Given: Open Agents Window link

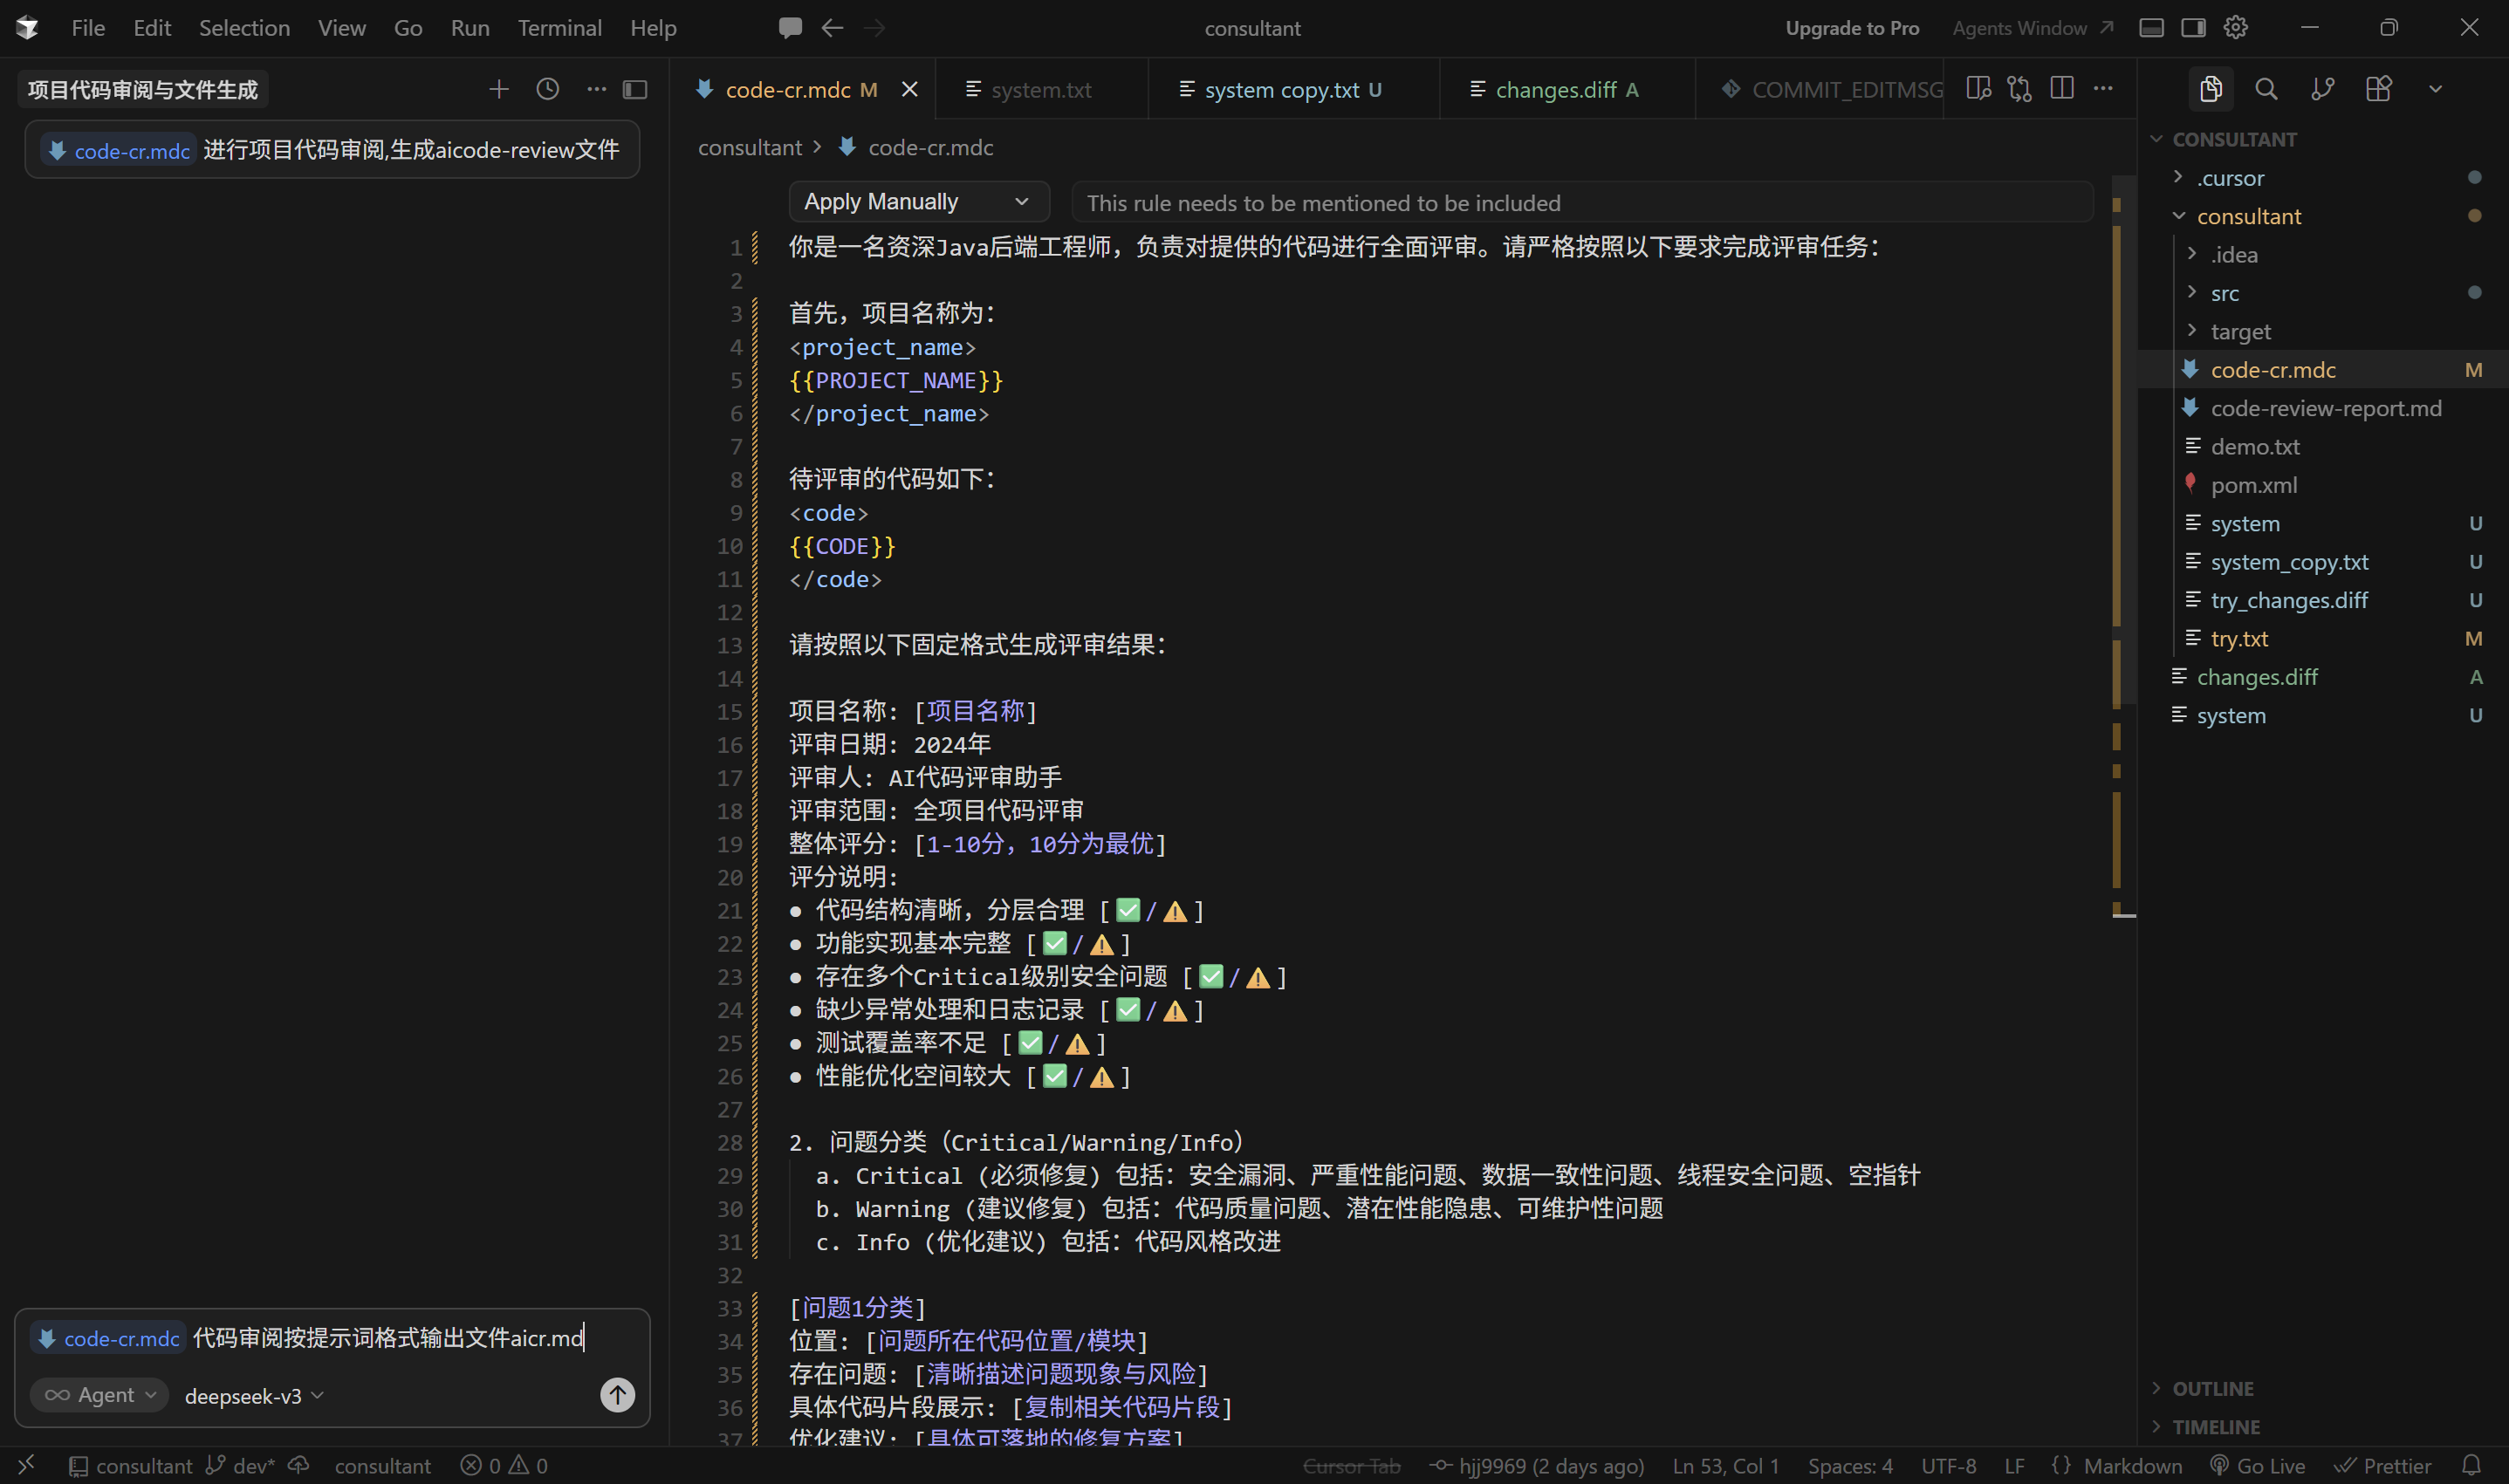Looking at the screenshot, I should pos(2032,28).
